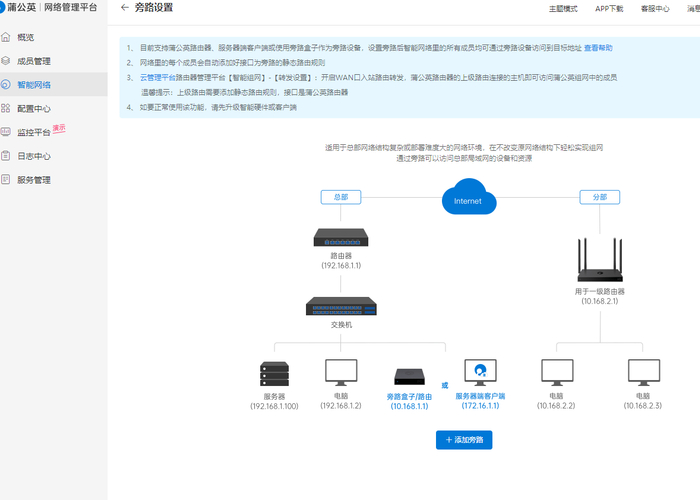The image size is (700, 500).
Task: Click the 分部 label box
Action: (x=600, y=197)
